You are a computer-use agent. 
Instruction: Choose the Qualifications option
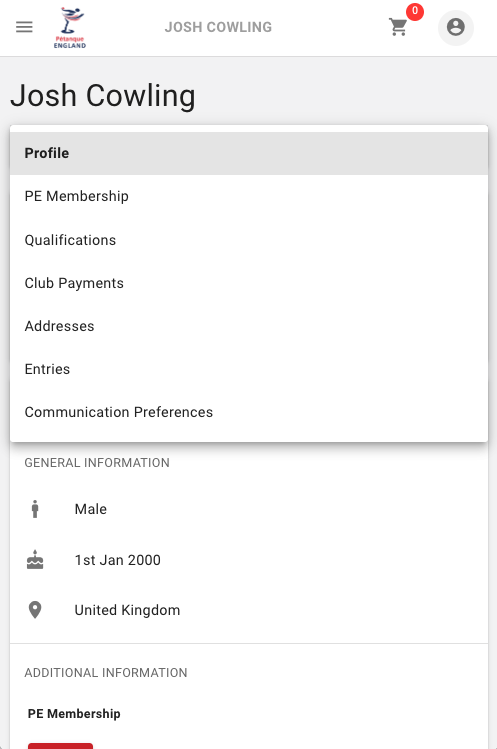tap(249, 240)
